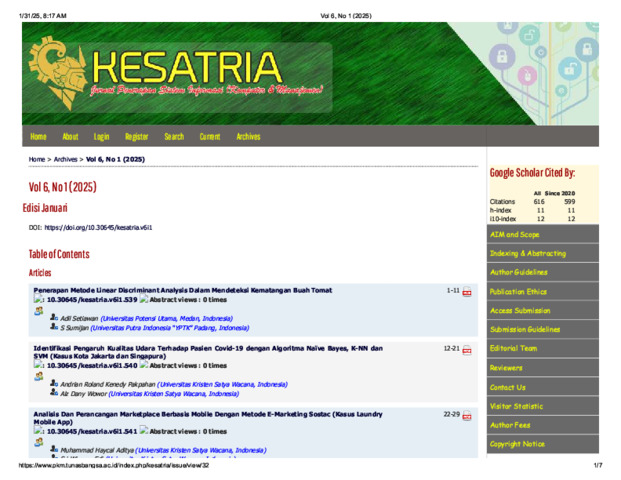Open the Archives menu item
This screenshot has height=480, width=621.
pos(248,137)
